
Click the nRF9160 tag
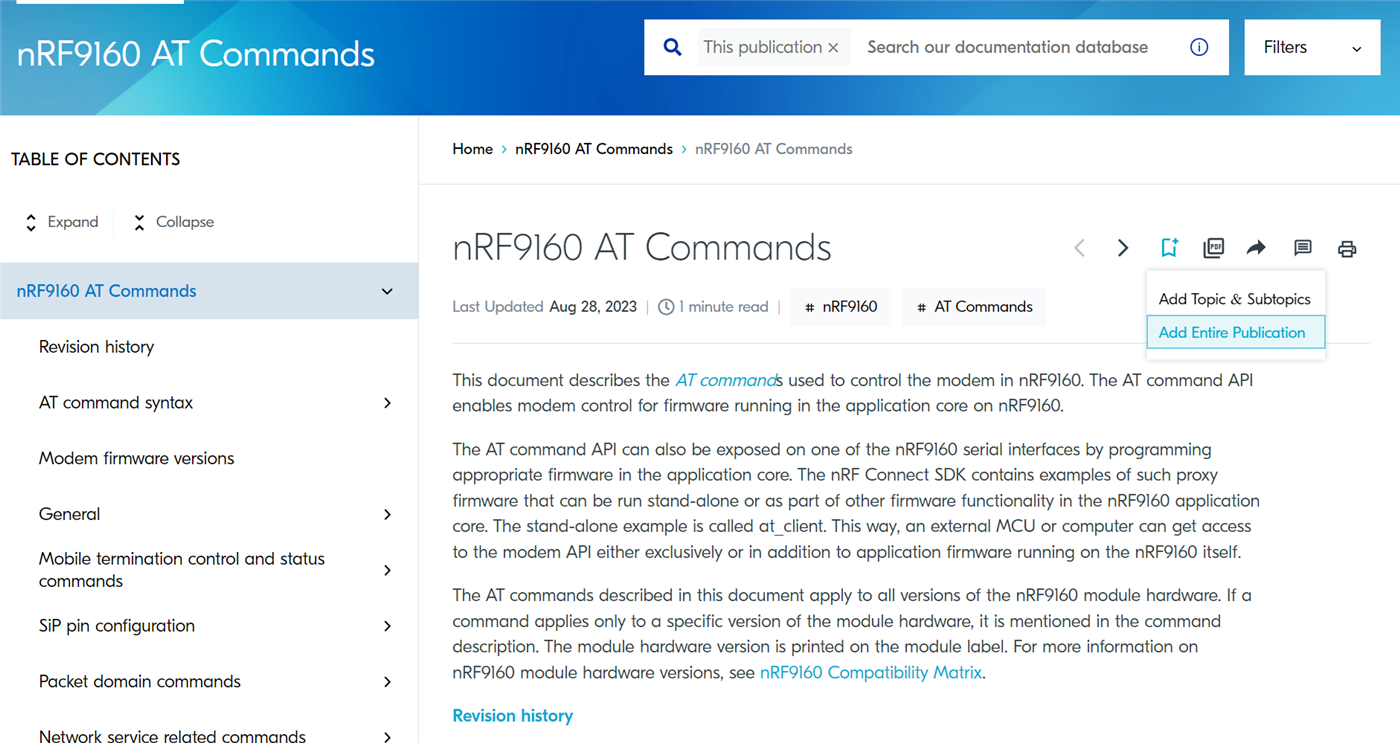[841, 307]
